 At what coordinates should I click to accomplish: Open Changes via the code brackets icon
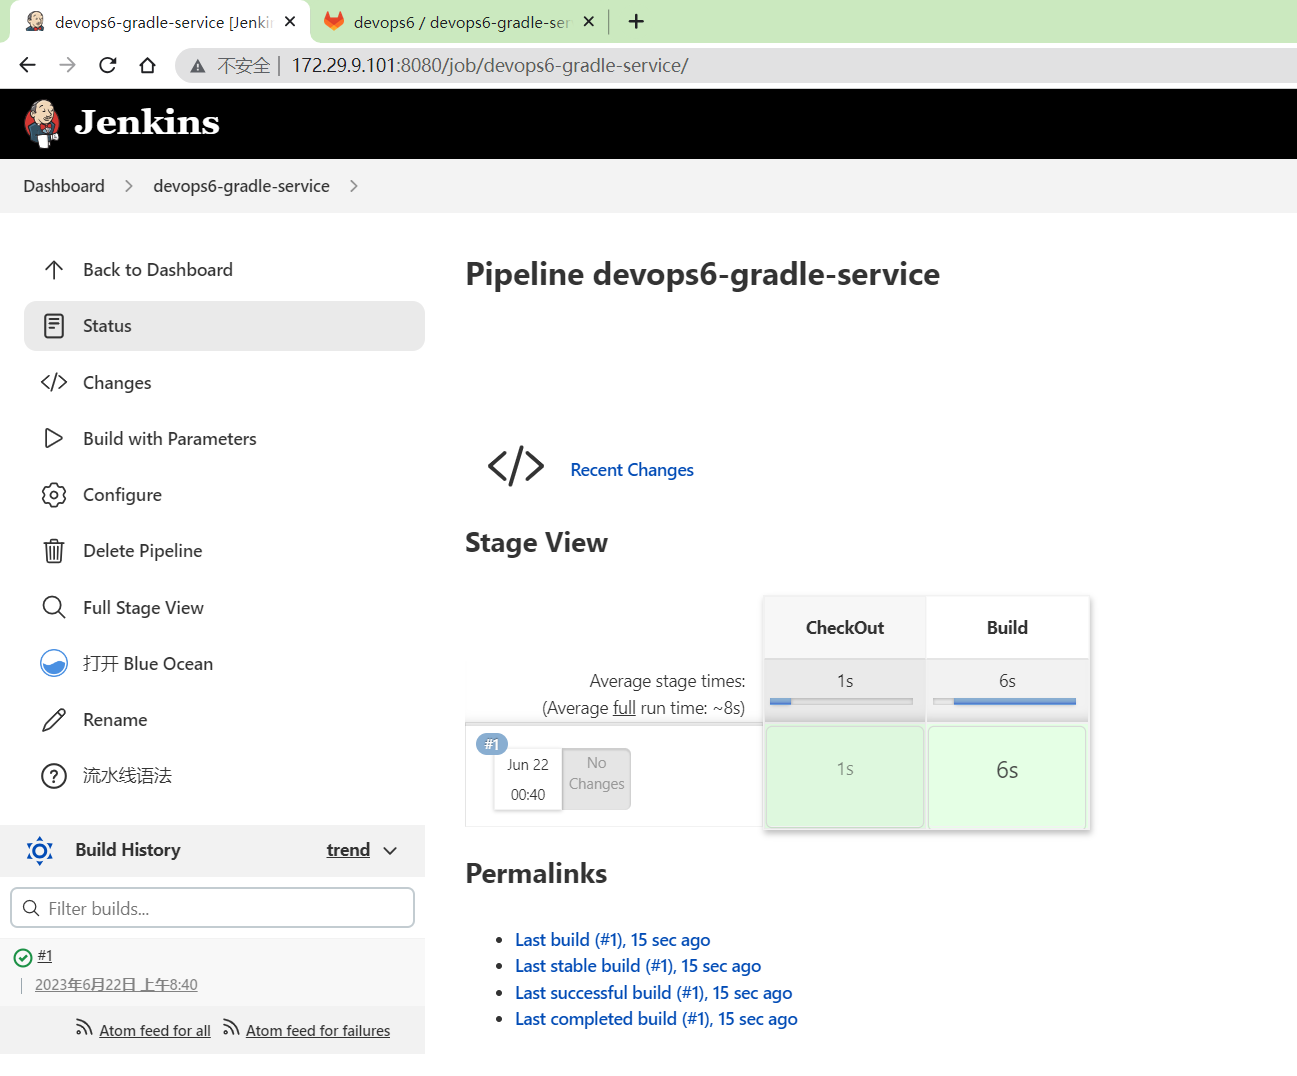click(54, 382)
